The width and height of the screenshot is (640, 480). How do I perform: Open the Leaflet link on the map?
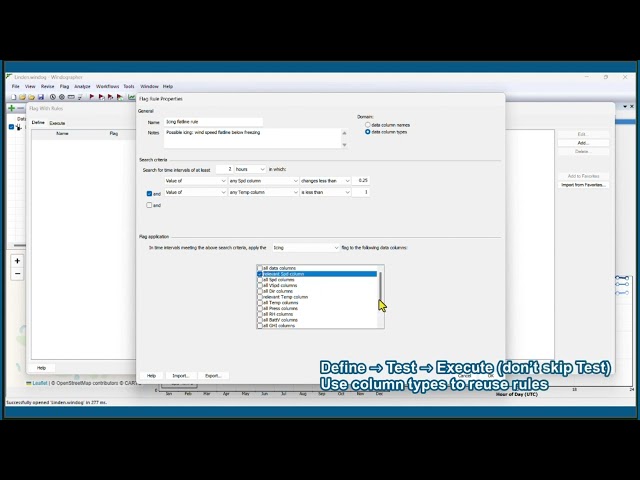coord(40,383)
